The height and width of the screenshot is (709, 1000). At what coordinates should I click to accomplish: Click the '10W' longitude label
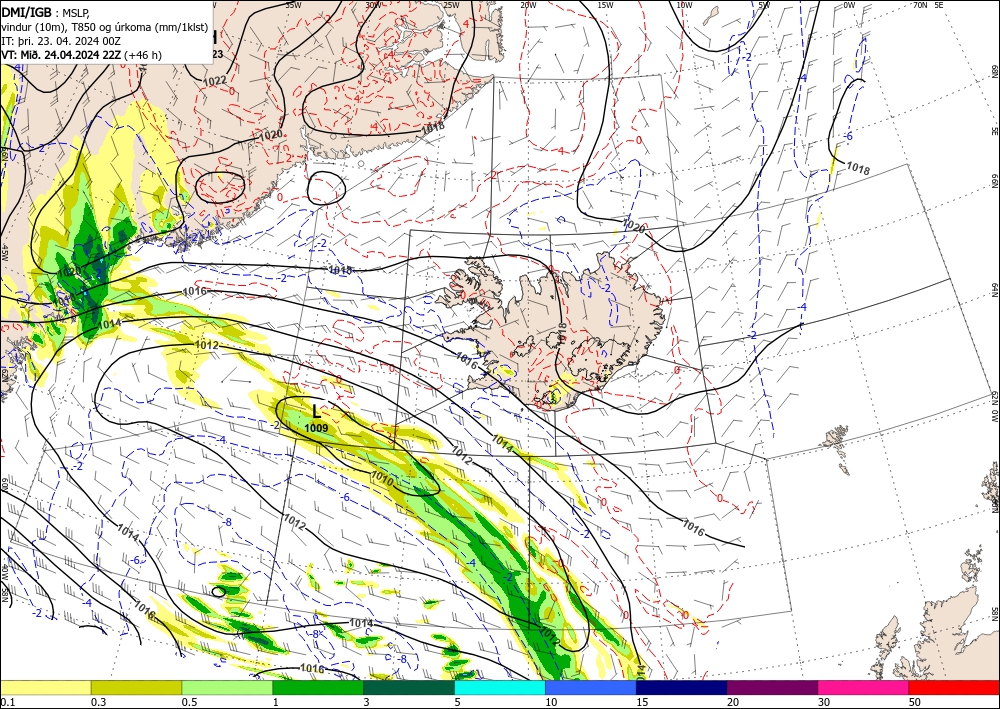pyautogui.click(x=684, y=4)
